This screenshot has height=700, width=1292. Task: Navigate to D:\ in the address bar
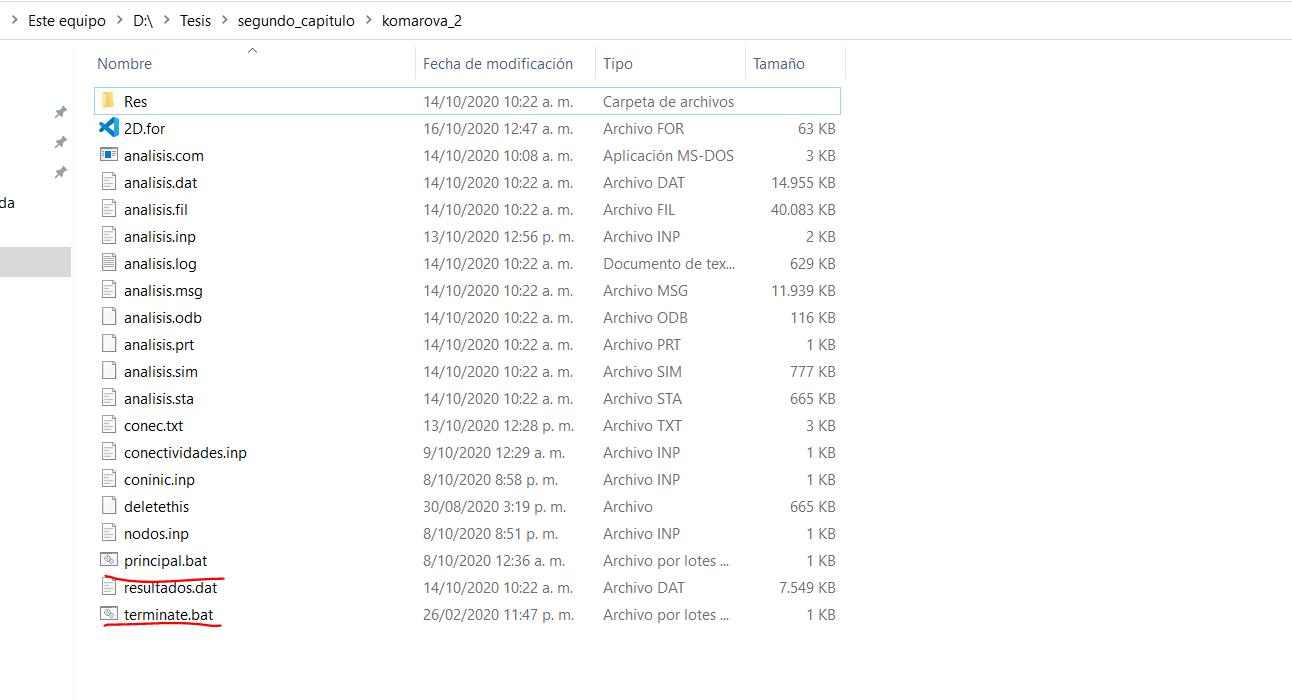[x=146, y=21]
